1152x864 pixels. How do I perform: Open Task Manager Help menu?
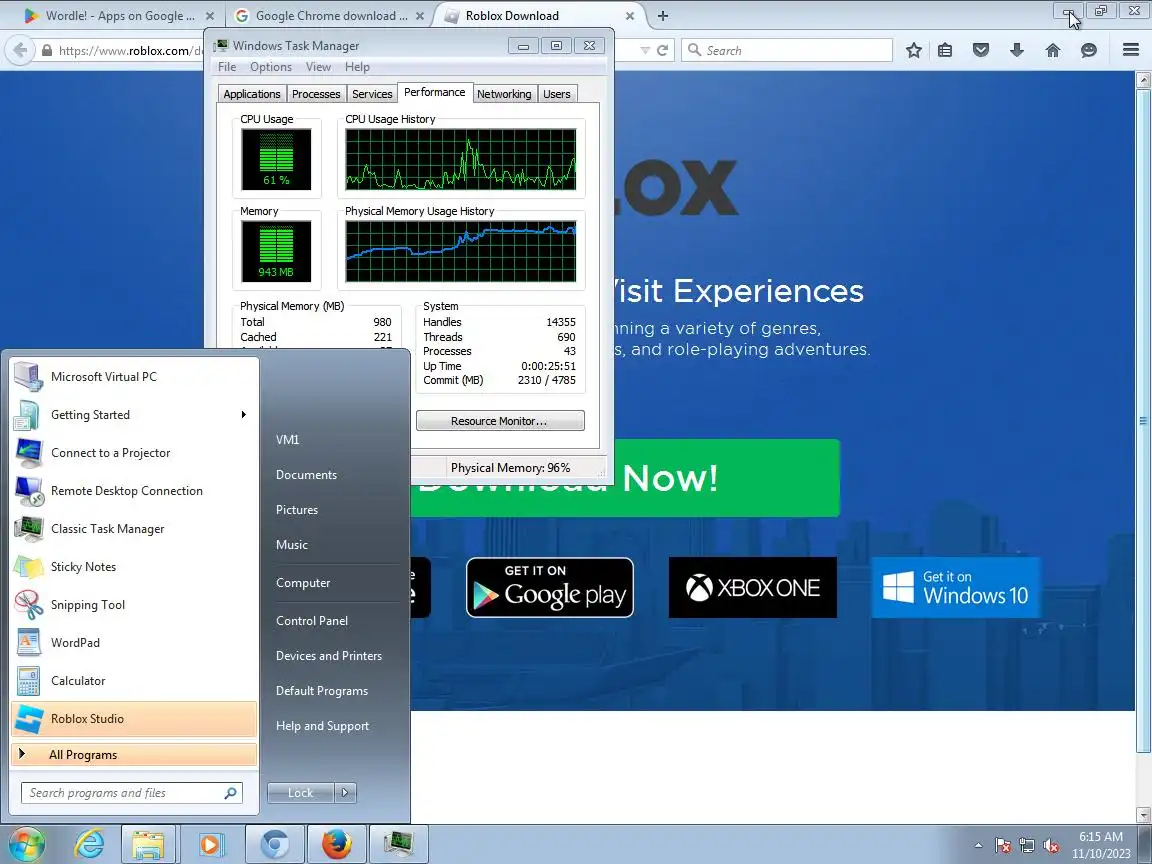point(357,67)
